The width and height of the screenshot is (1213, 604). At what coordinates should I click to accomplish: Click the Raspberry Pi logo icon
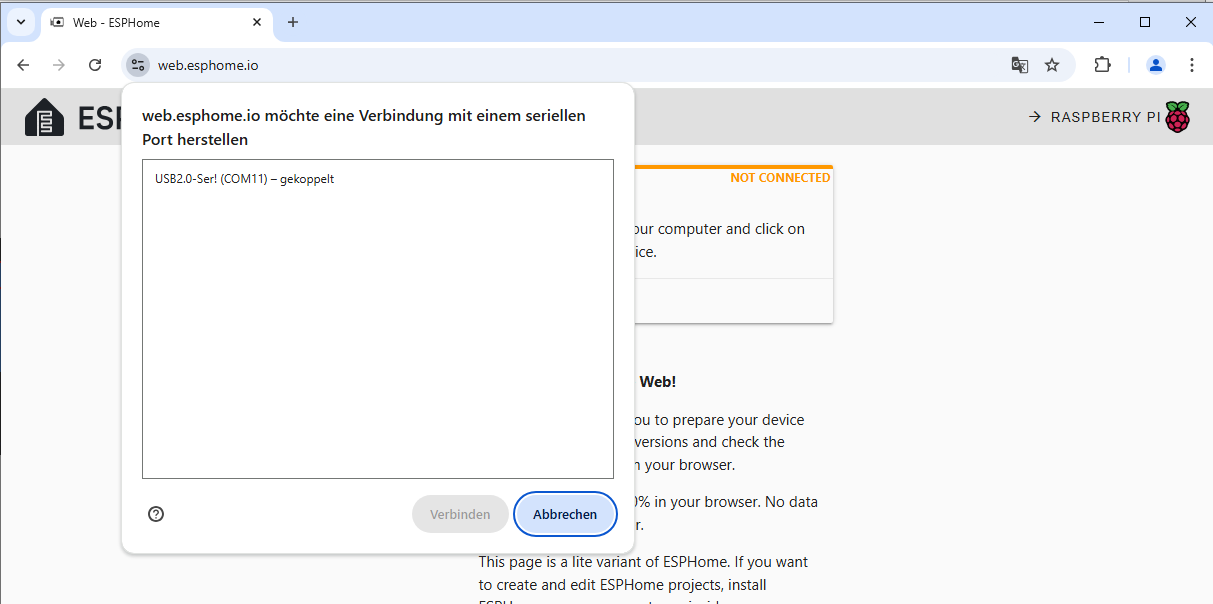pyautogui.click(x=1178, y=117)
